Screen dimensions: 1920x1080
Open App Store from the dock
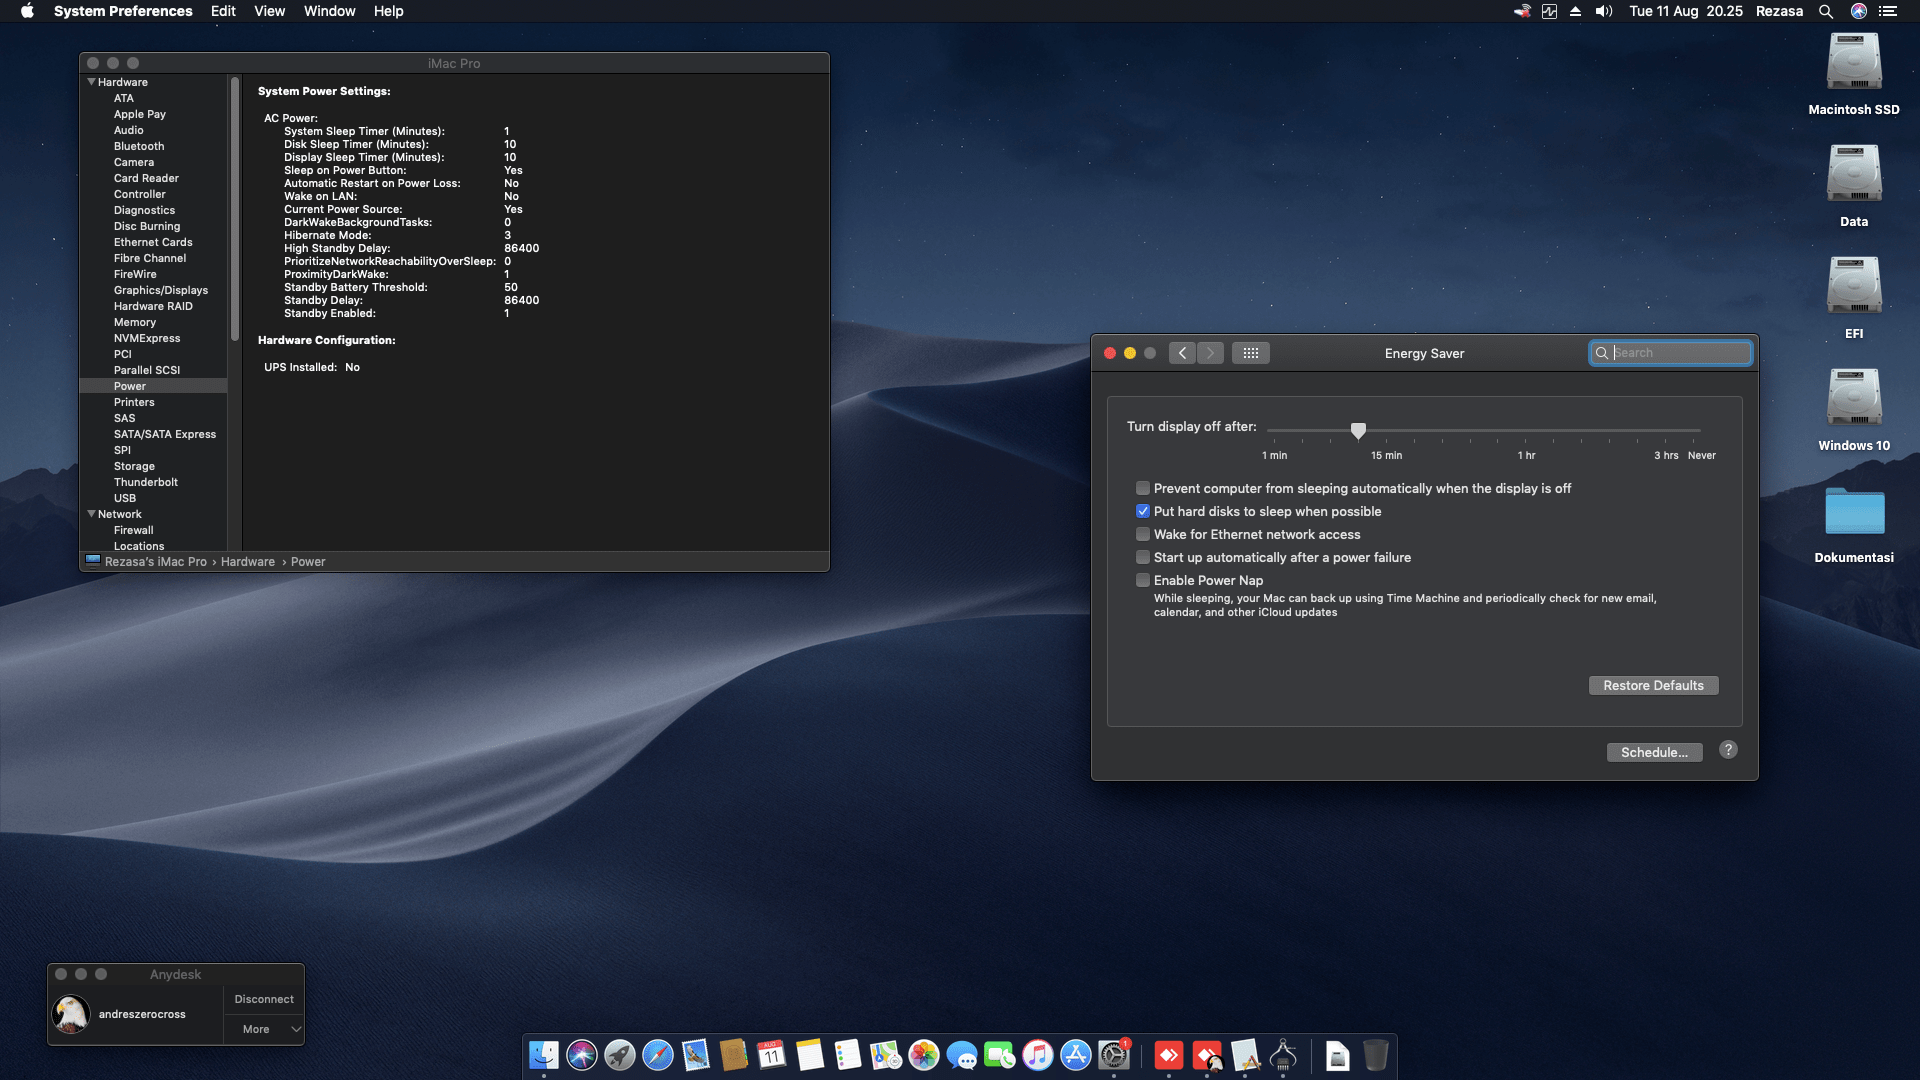(x=1075, y=1055)
